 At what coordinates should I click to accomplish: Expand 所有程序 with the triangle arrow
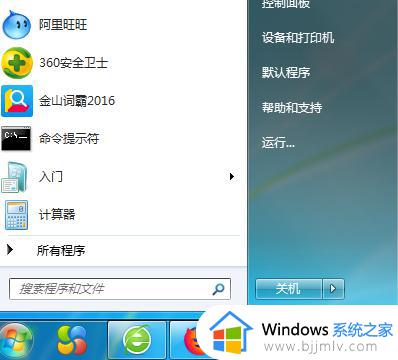pyautogui.click(x=10, y=249)
